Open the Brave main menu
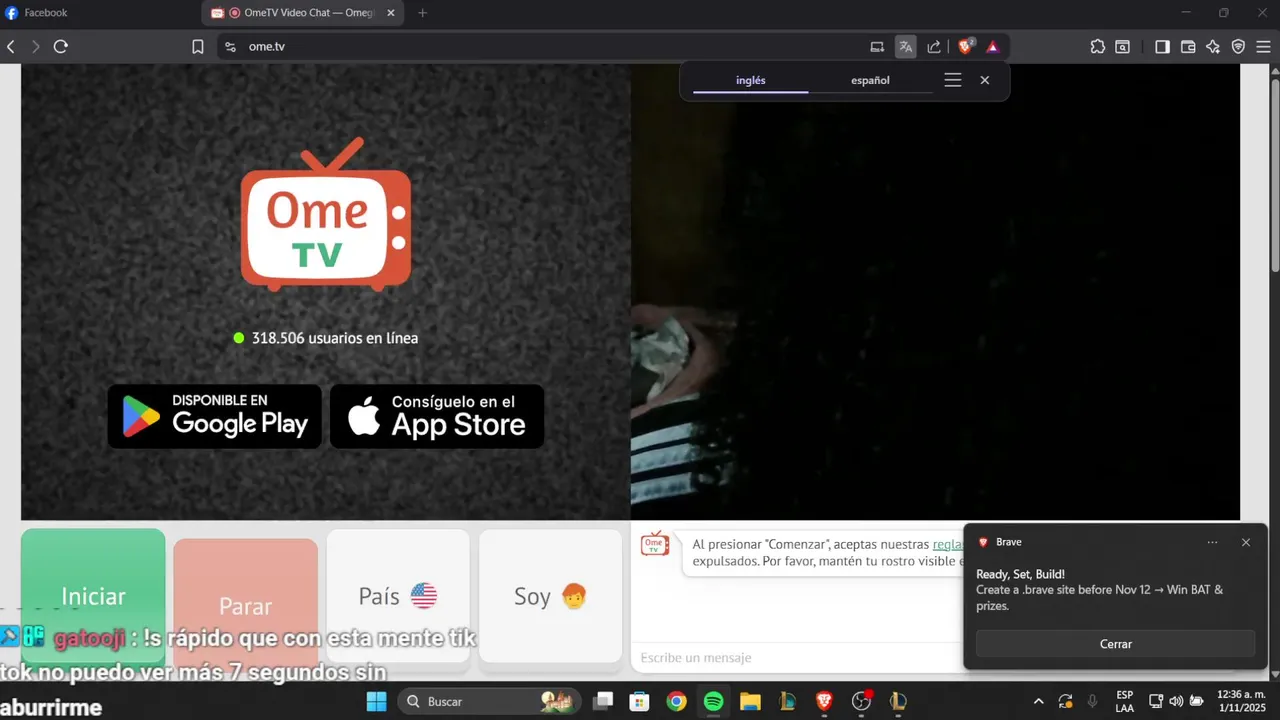 [x=1264, y=47]
